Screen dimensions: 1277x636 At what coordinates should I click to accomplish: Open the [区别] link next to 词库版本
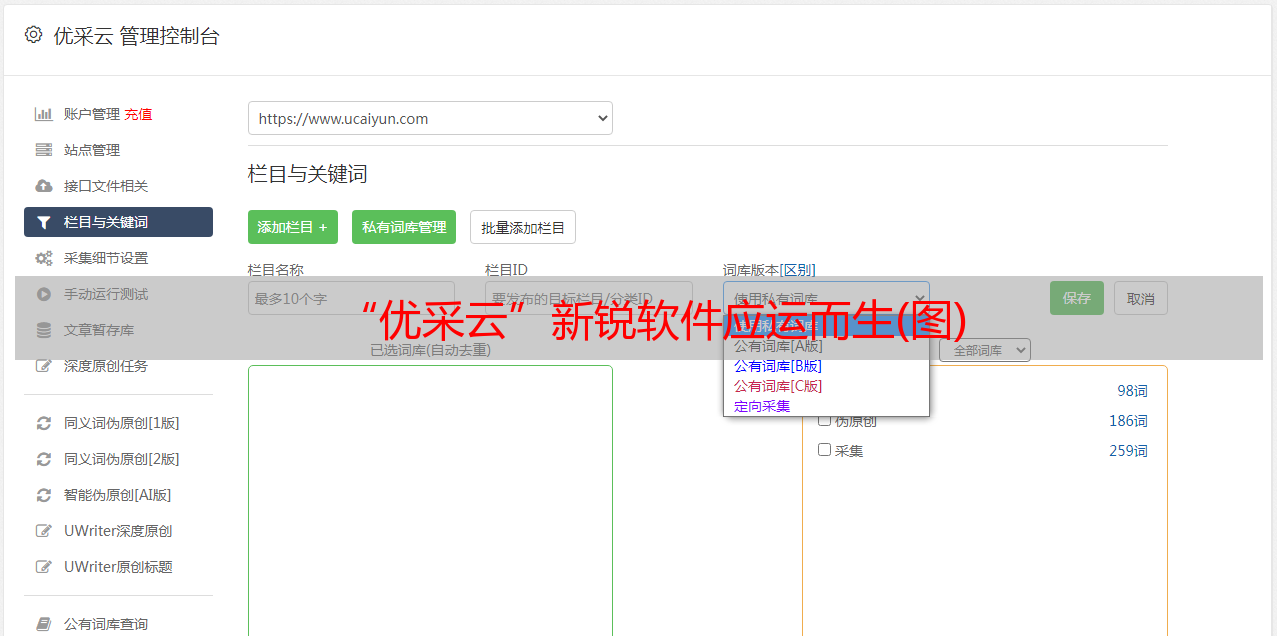coord(798,270)
